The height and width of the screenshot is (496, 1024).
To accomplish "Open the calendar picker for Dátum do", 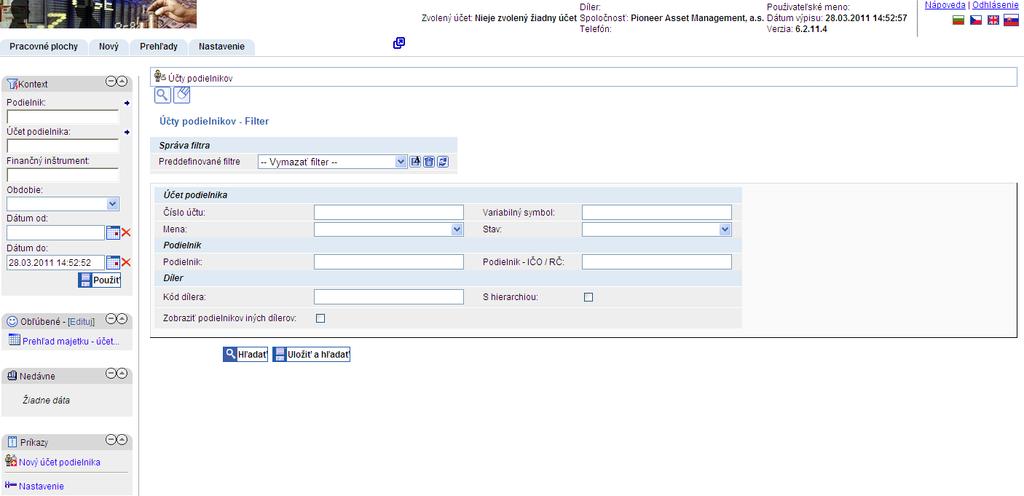I will [113, 262].
